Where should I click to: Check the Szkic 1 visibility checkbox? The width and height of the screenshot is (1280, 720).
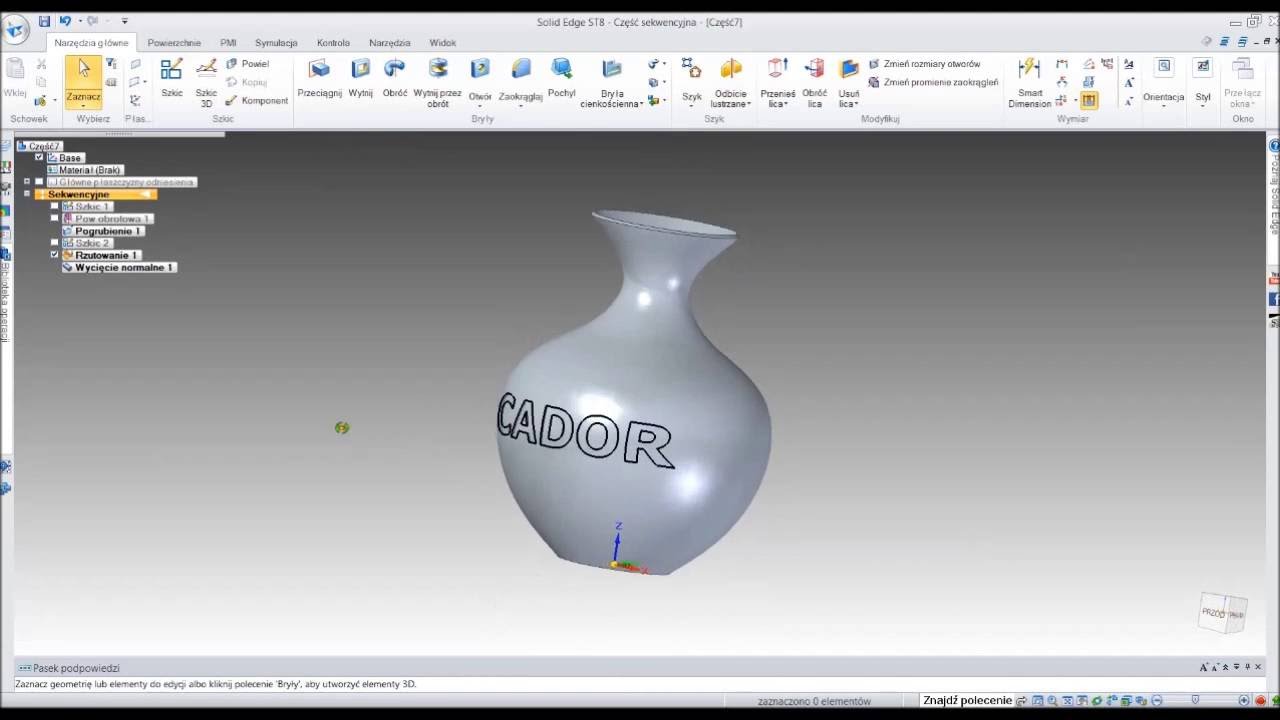55,206
